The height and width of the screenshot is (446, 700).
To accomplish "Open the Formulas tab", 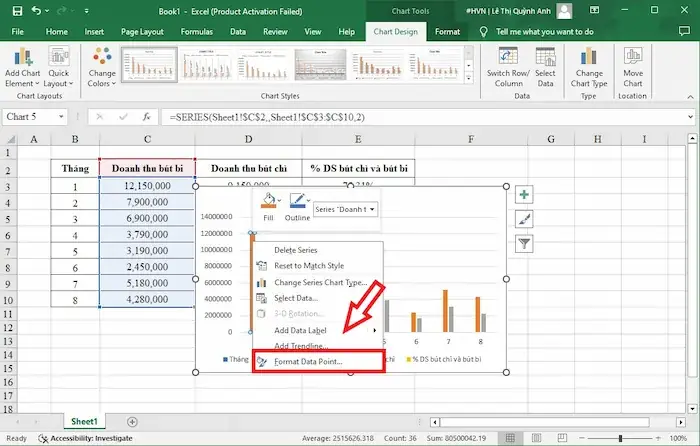I will click(x=196, y=32).
